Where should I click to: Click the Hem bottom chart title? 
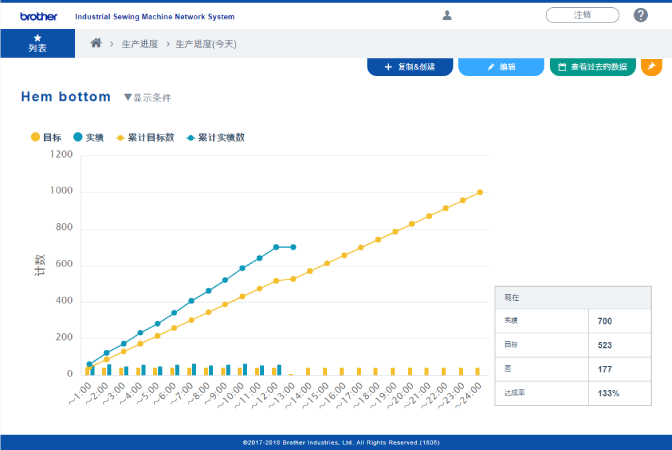[x=66, y=97]
